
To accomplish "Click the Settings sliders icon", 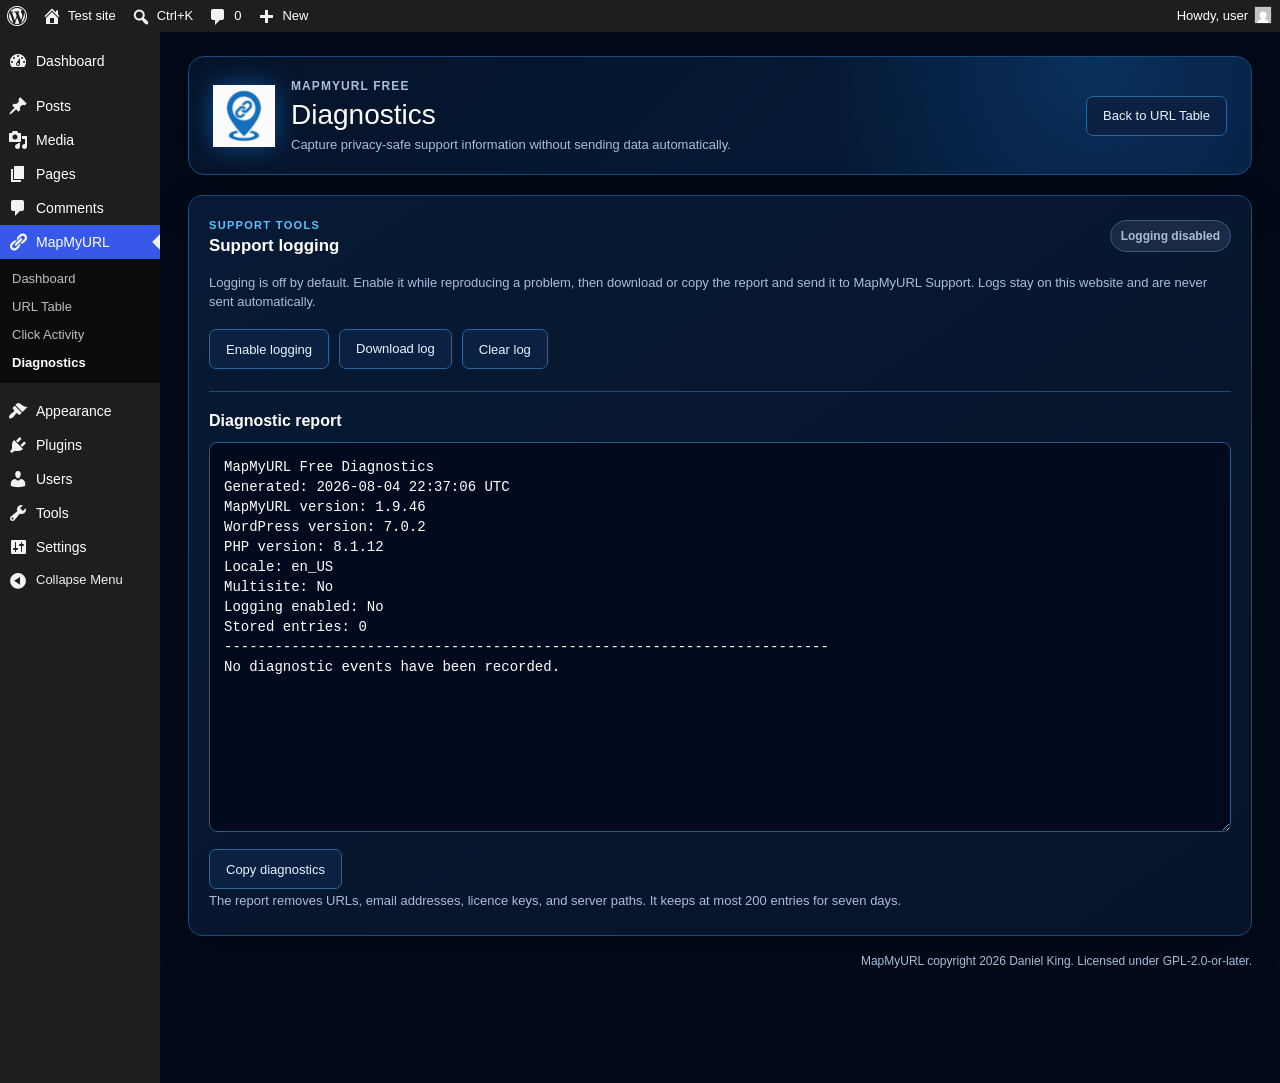I will pos(18,547).
